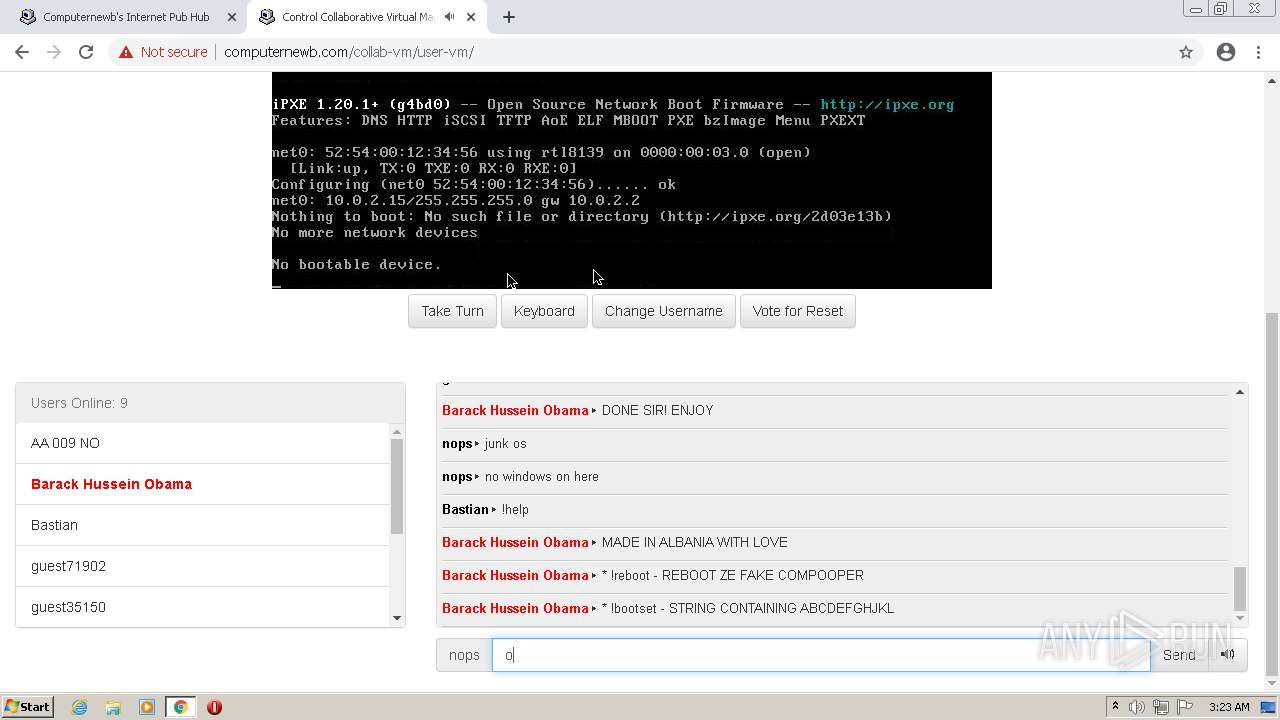This screenshot has height=720, width=1280.
Task: Go back to the previous page
Action: [x=22, y=52]
